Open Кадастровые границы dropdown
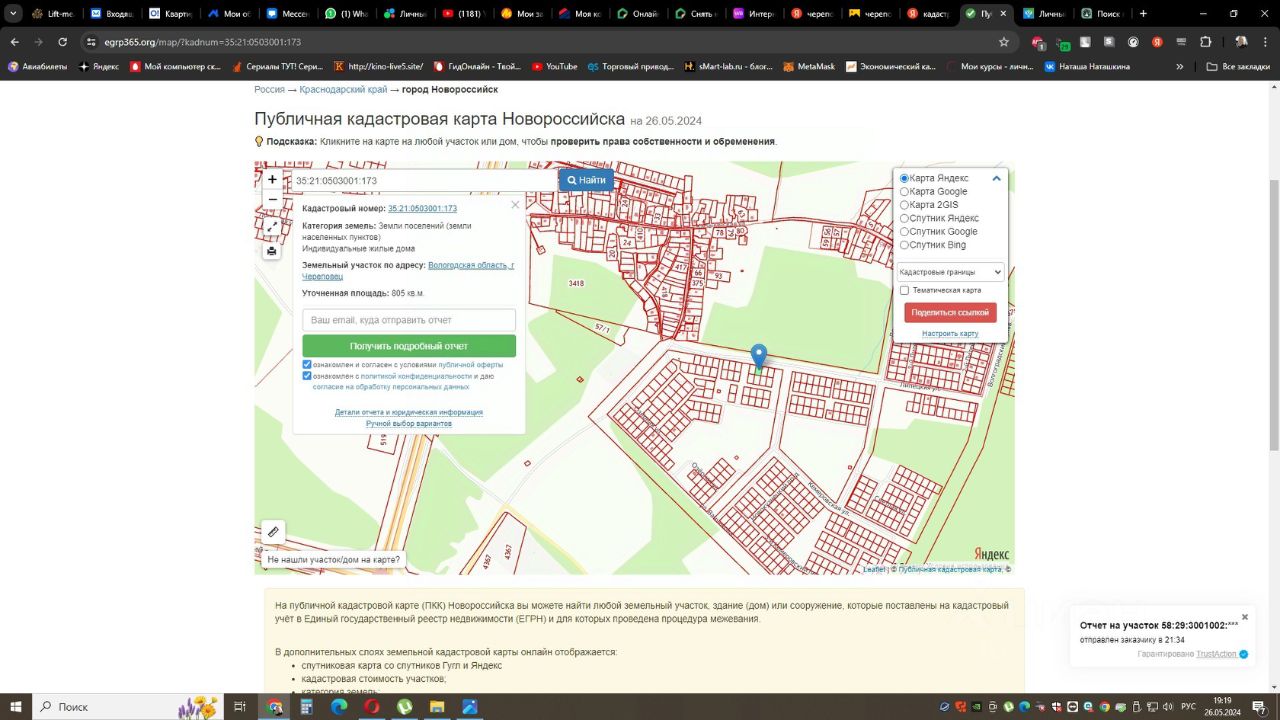 949,272
